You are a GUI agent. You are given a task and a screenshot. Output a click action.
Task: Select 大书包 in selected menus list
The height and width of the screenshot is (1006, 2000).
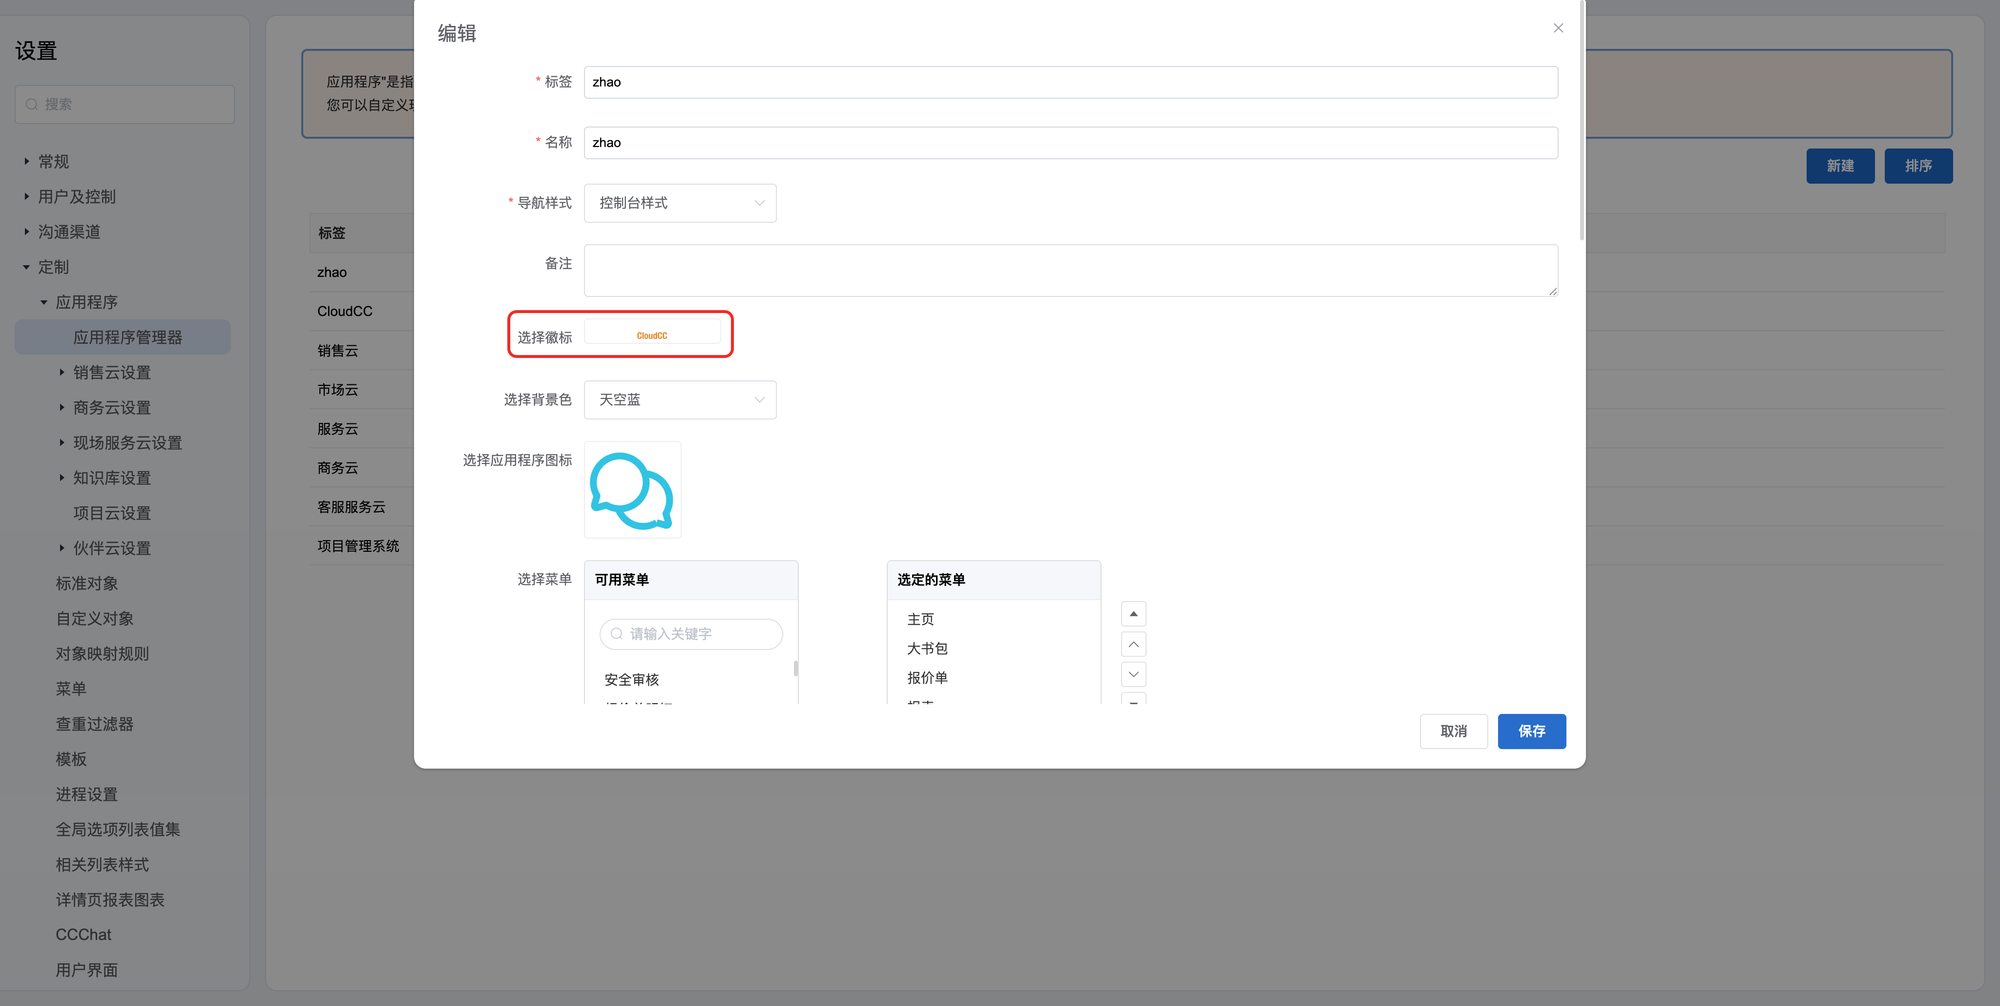click(x=927, y=649)
